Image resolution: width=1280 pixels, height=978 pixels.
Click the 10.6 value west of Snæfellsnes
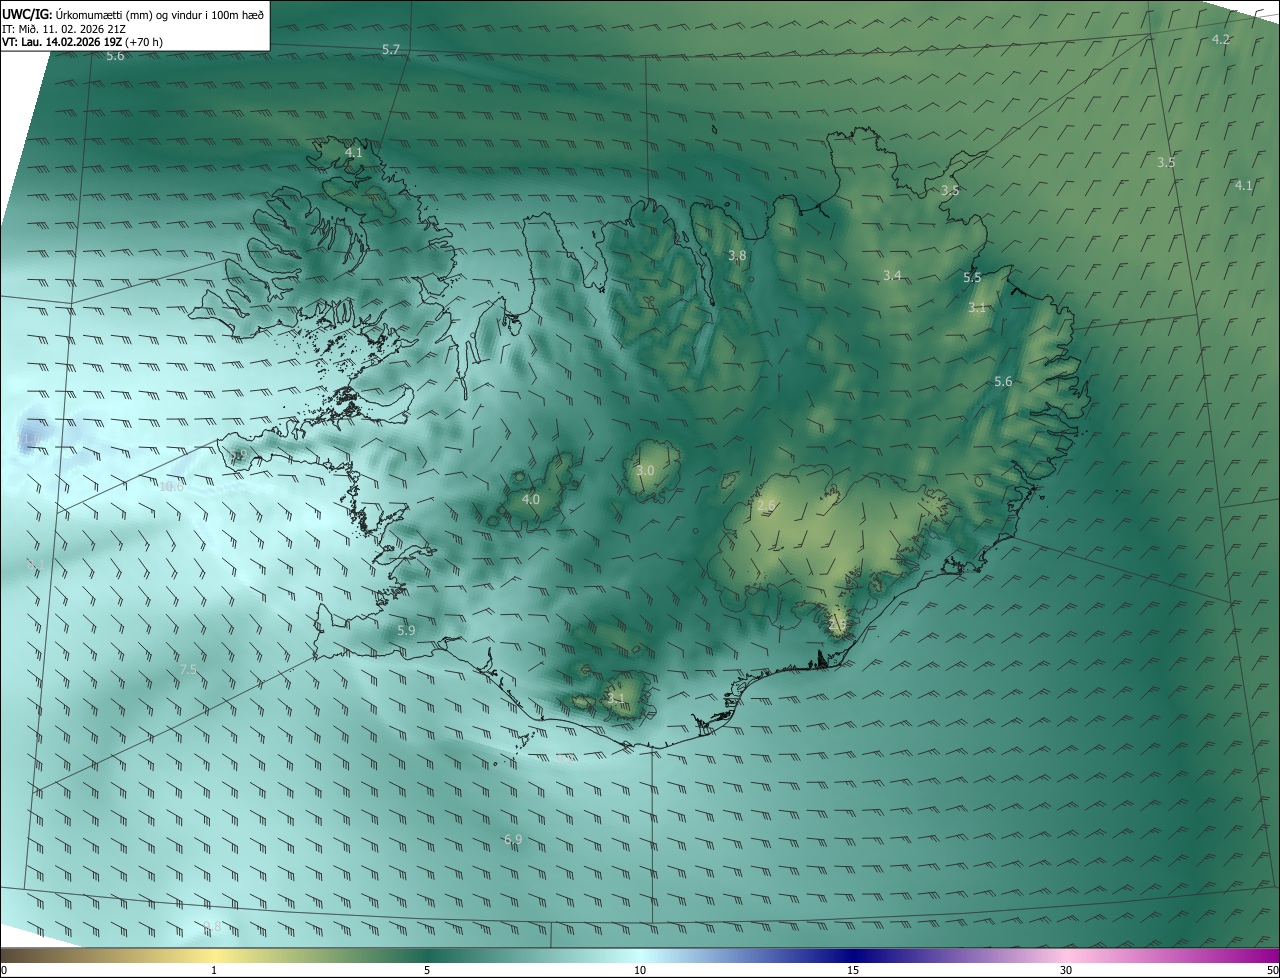(171, 487)
